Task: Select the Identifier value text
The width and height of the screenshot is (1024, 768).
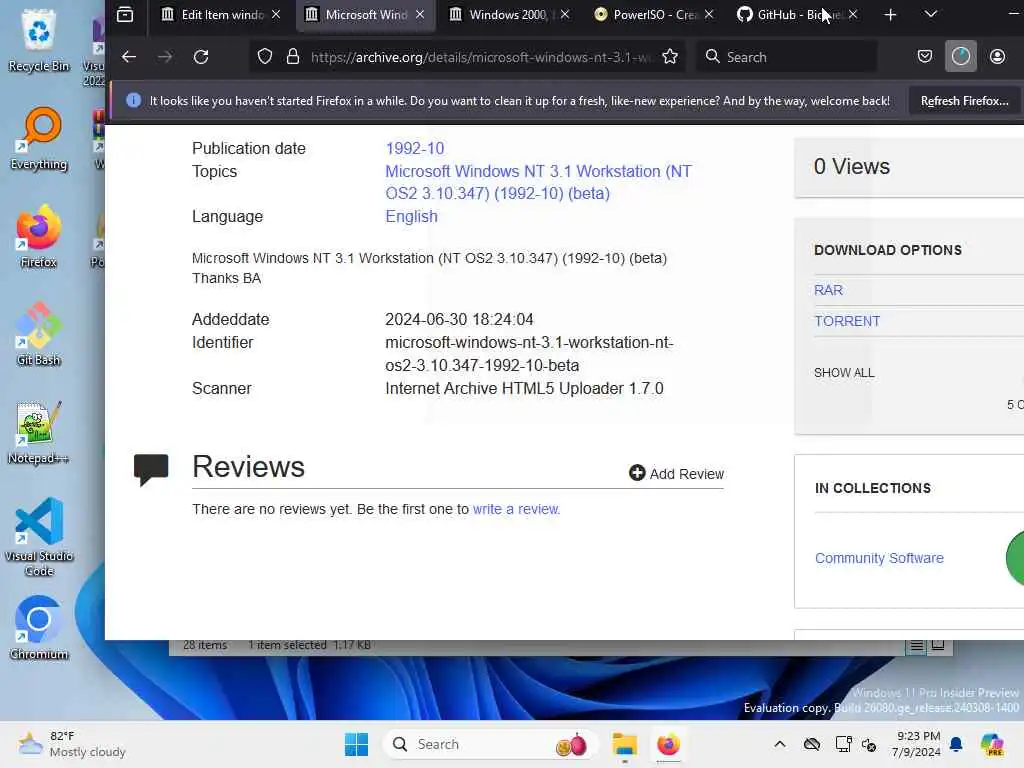Action: pyautogui.click(x=529, y=354)
